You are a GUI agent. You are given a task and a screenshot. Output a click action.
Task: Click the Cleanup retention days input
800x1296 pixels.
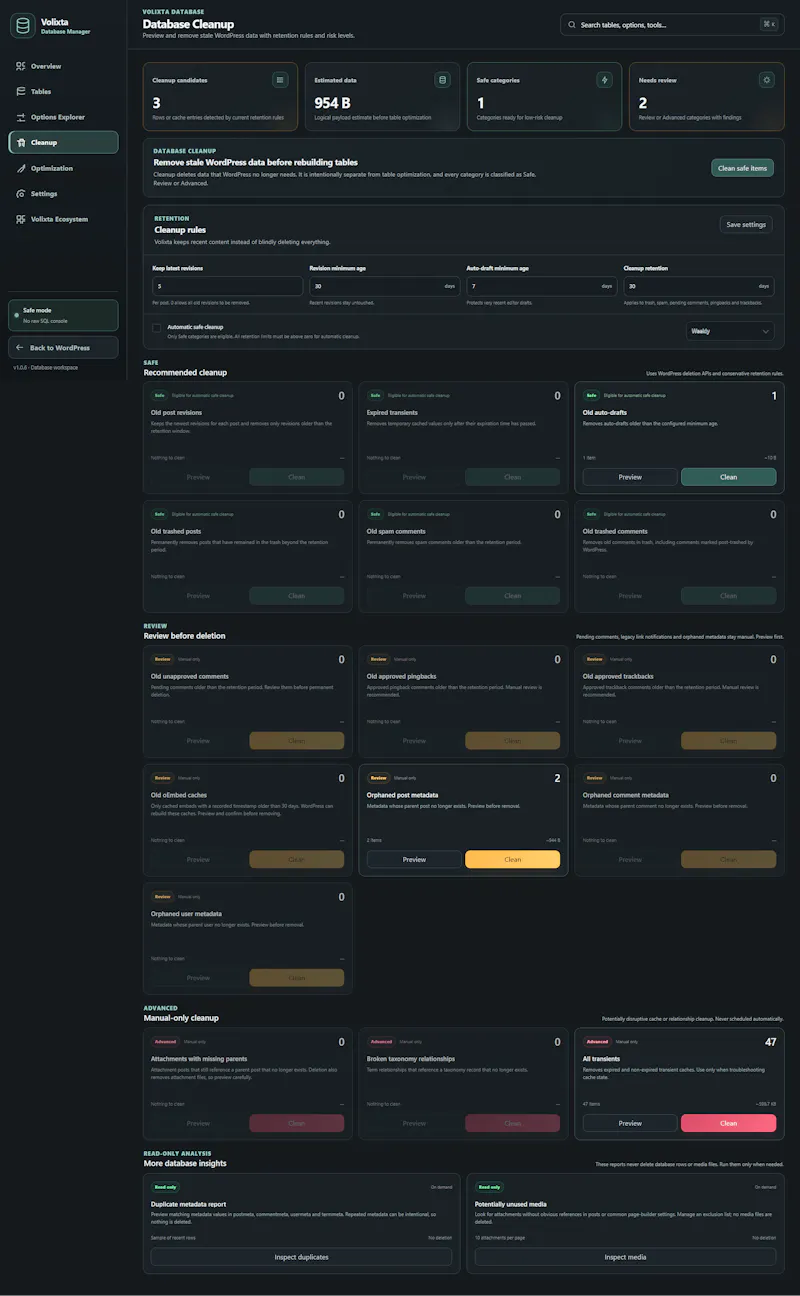699,286
